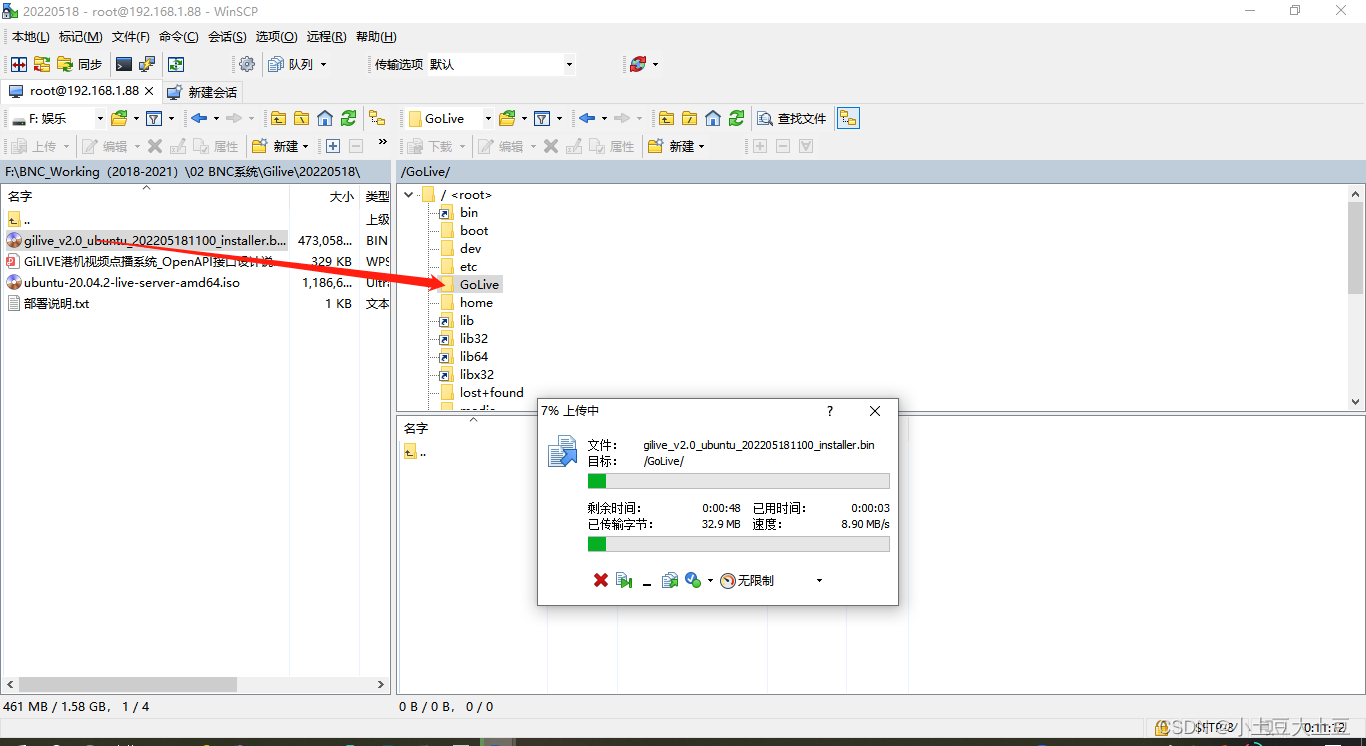Switch to root@192.168.1.88 session tab
1366x746 pixels.
pos(82,91)
